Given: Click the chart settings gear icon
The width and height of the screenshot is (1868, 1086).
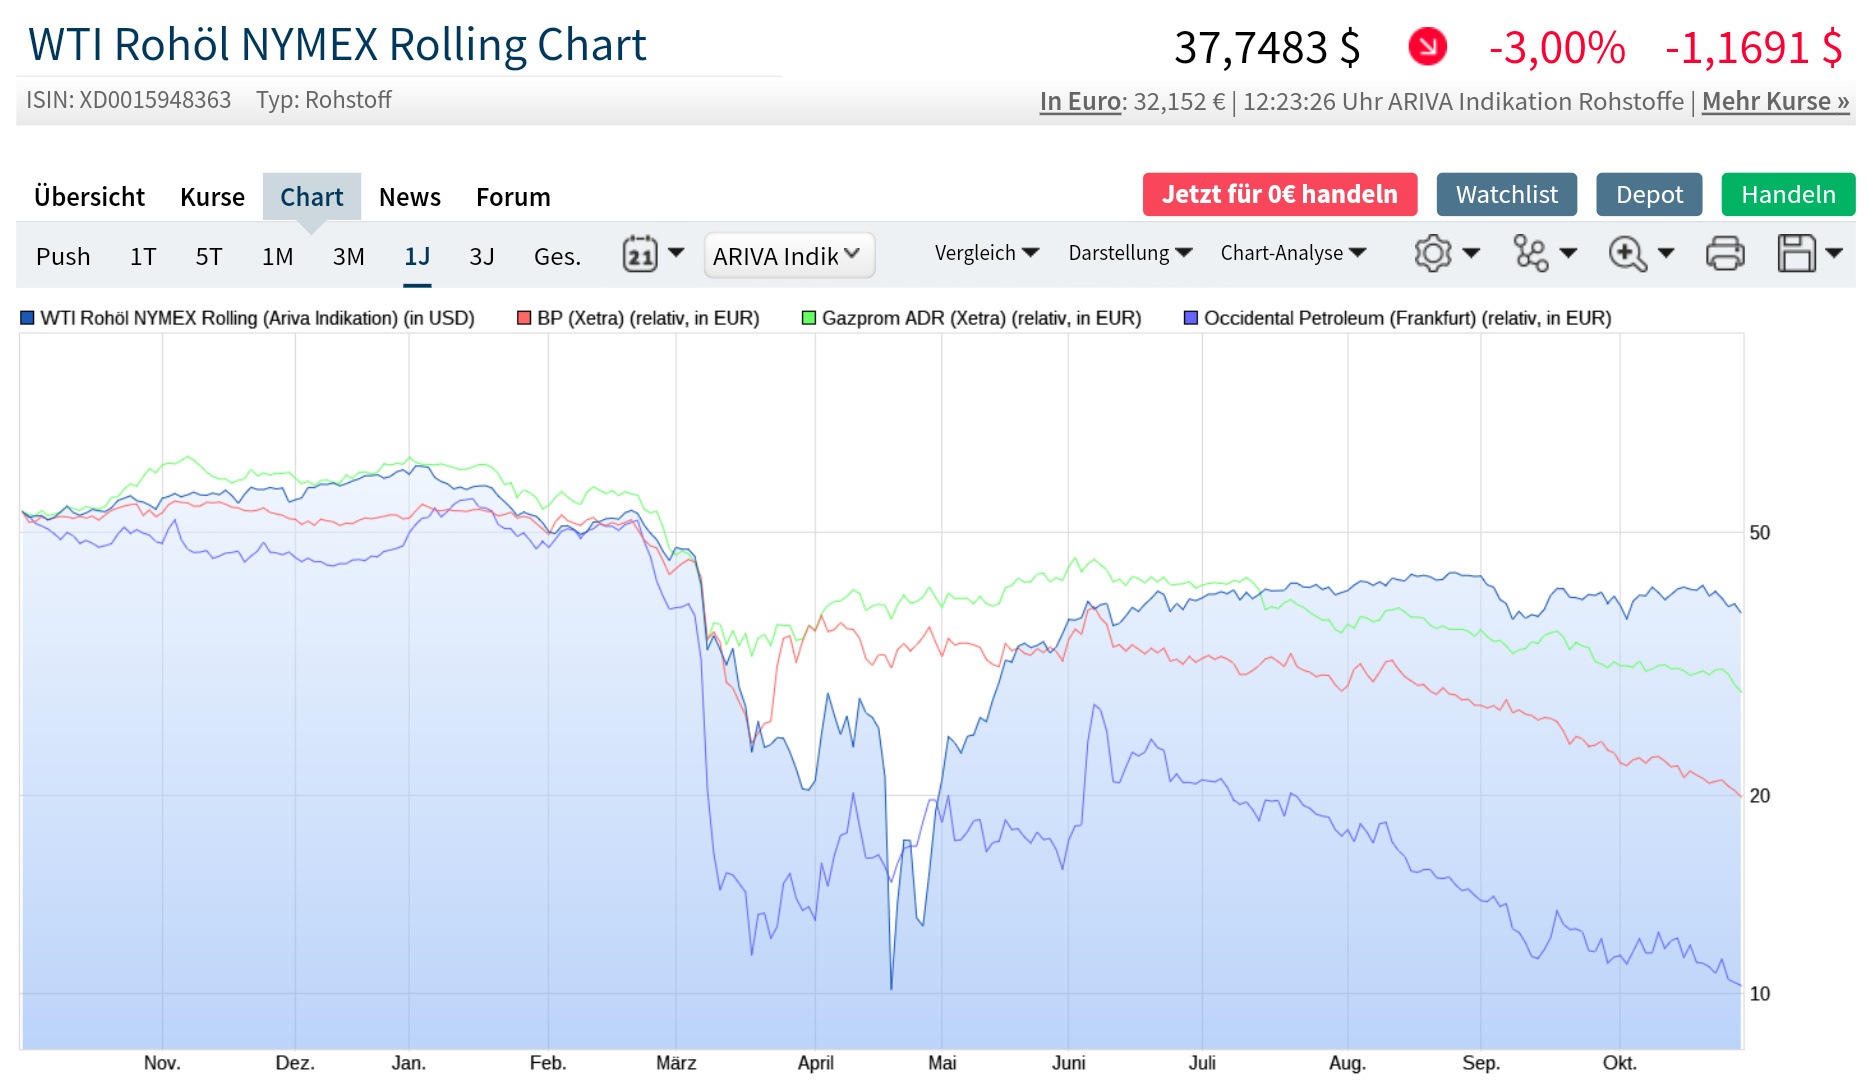Looking at the screenshot, I should point(1432,254).
